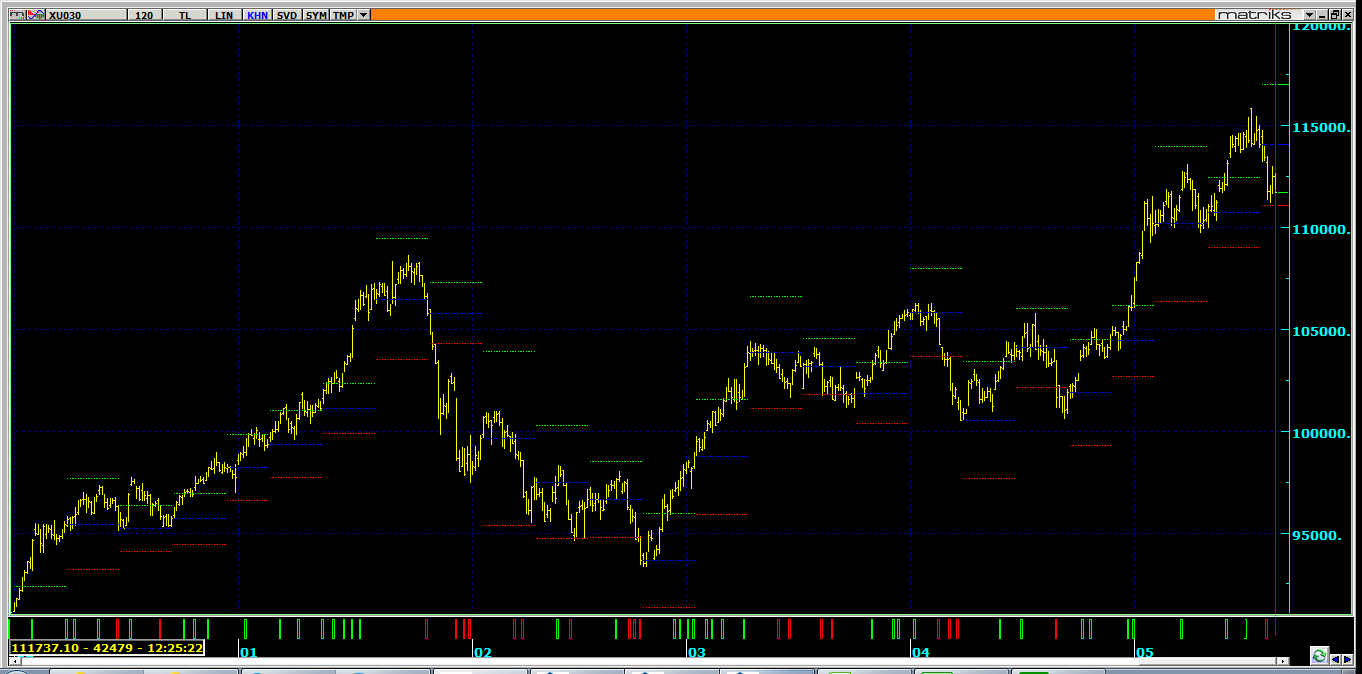This screenshot has height=674, width=1362.
Task: Click the SVD button
Action: (x=287, y=15)
